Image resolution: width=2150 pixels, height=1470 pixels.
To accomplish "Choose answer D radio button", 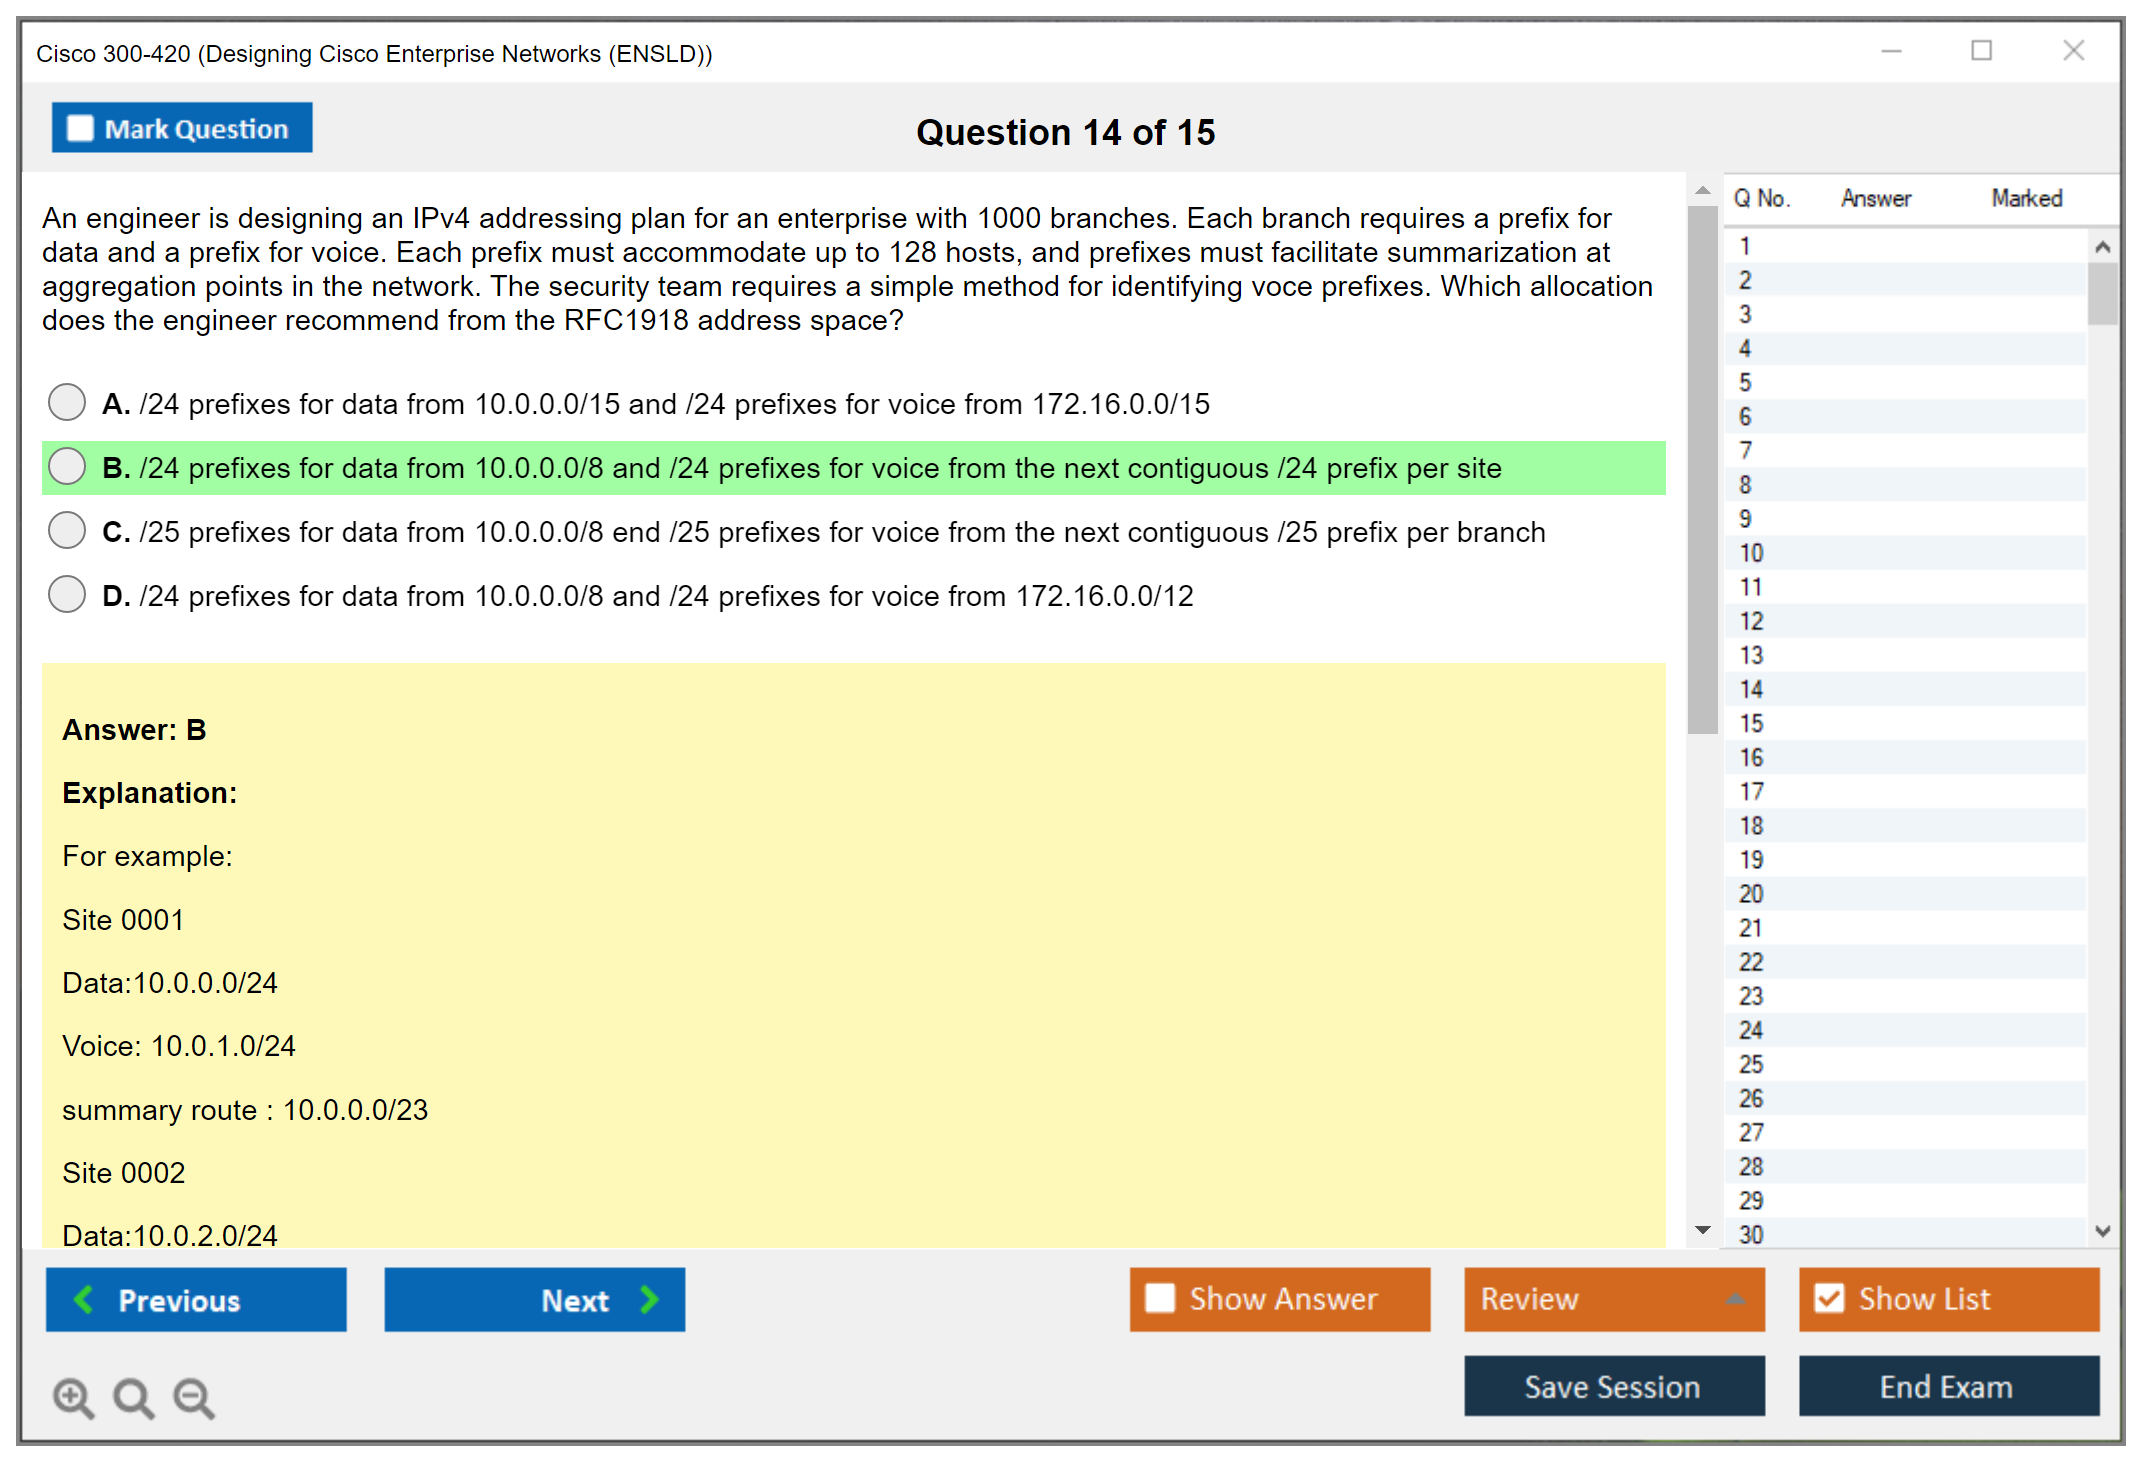I will point(67,594).
